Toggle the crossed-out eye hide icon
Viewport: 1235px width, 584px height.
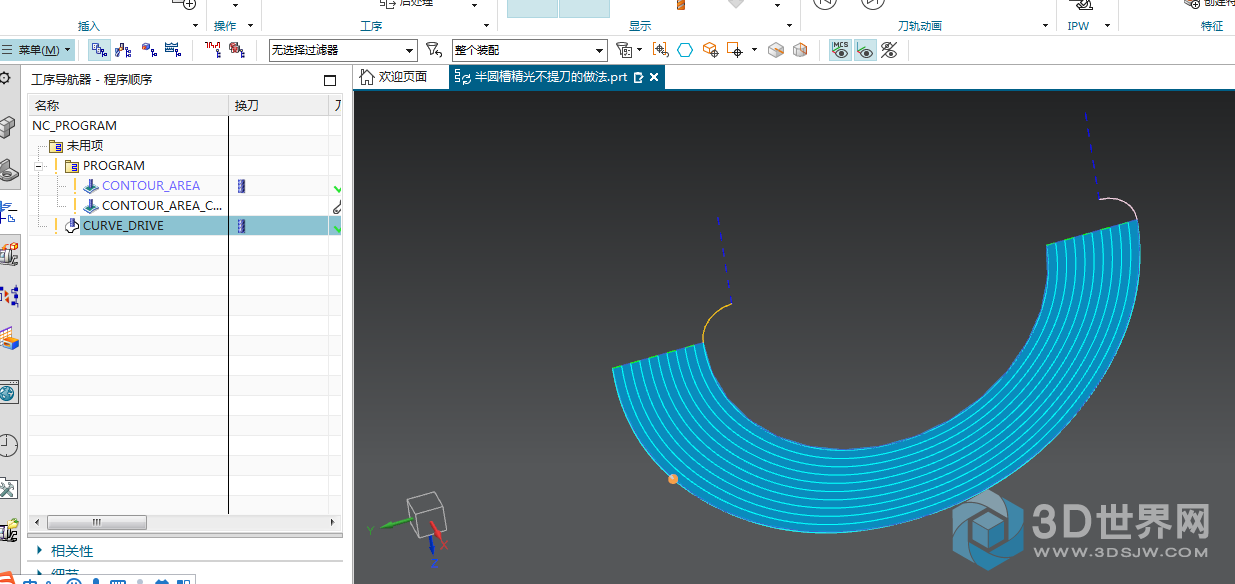click(x=889, y=49)
